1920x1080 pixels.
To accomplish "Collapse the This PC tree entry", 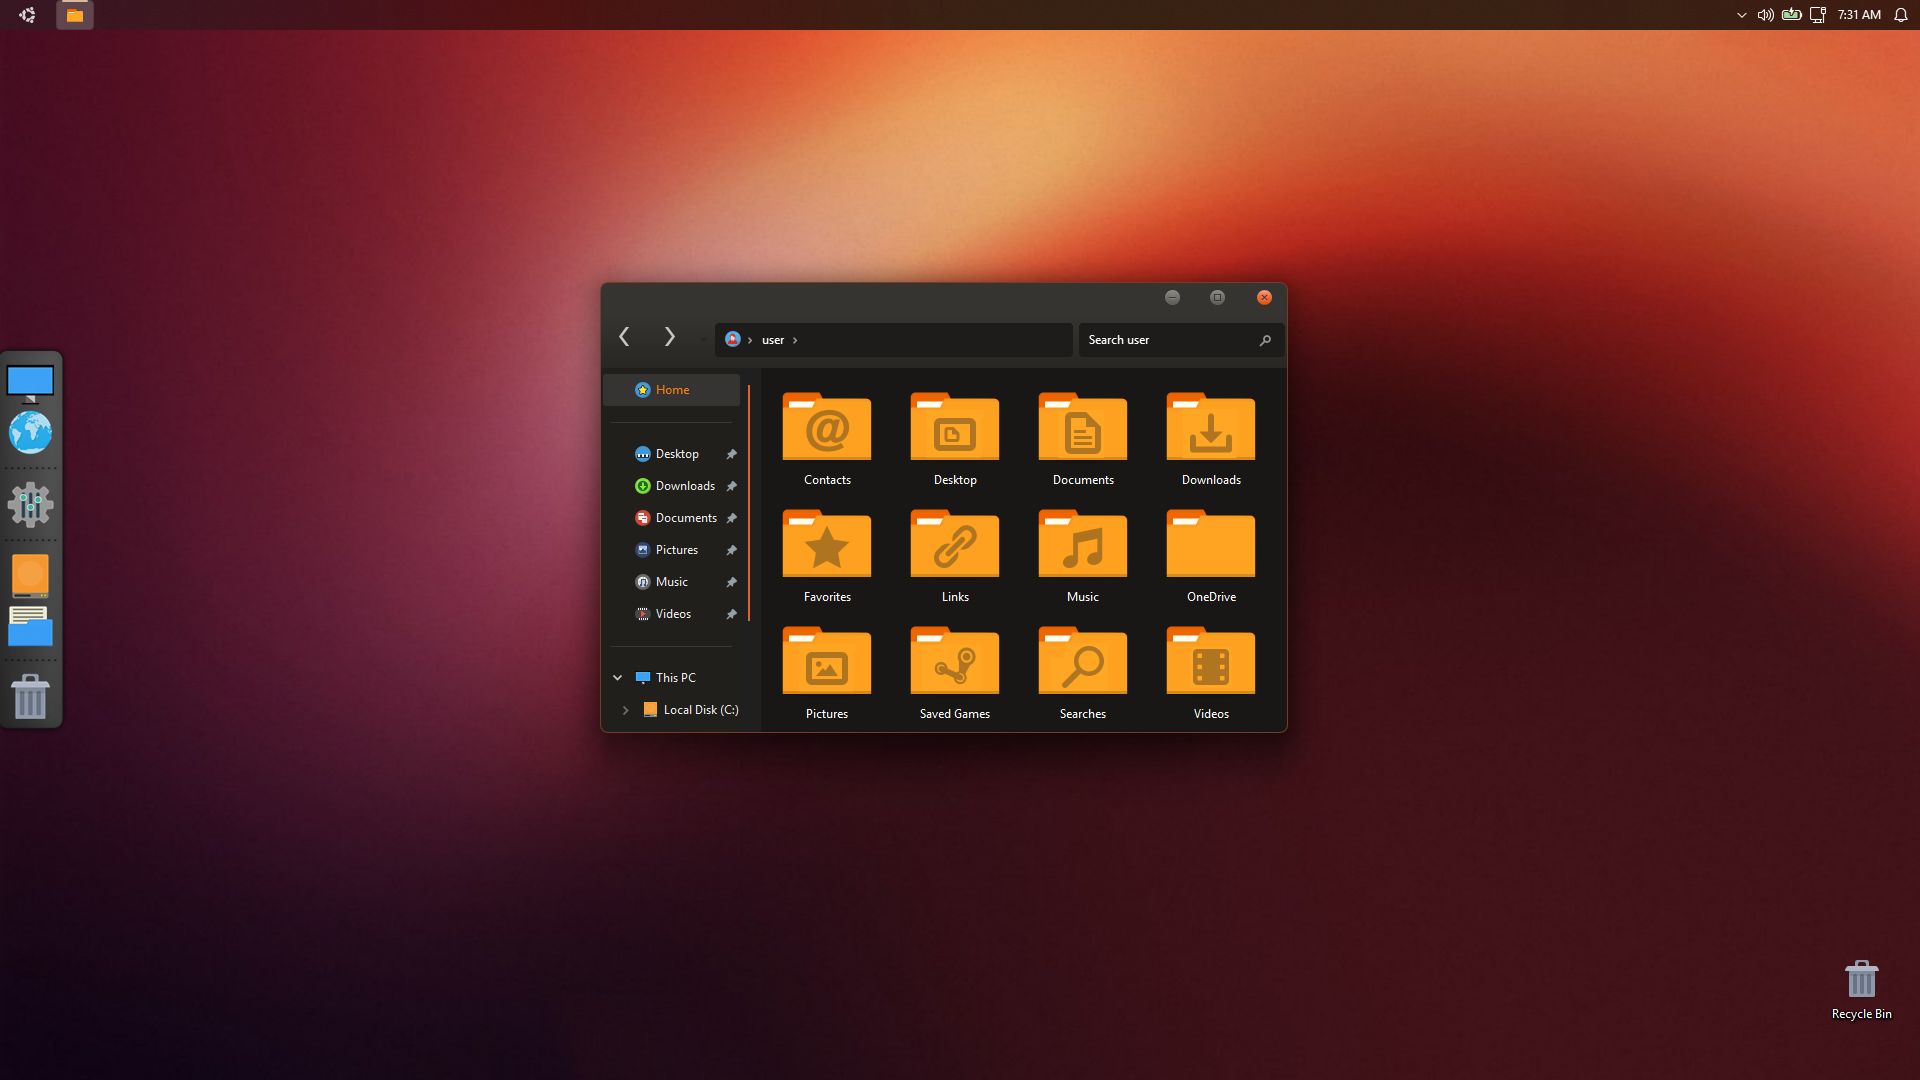I will tap(617, 677).
